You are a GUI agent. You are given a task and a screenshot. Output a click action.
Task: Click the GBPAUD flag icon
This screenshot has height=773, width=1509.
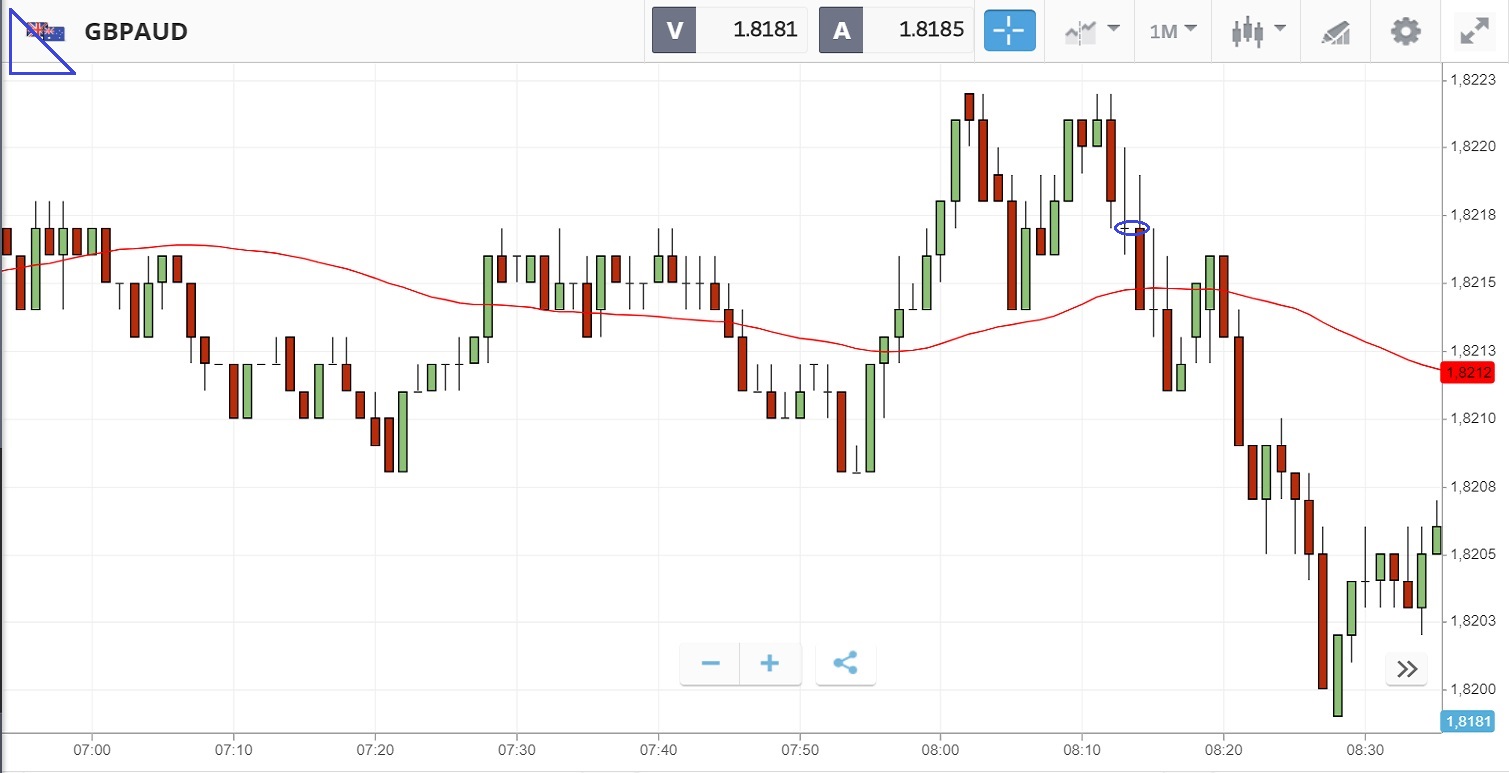tap(45, 31)
